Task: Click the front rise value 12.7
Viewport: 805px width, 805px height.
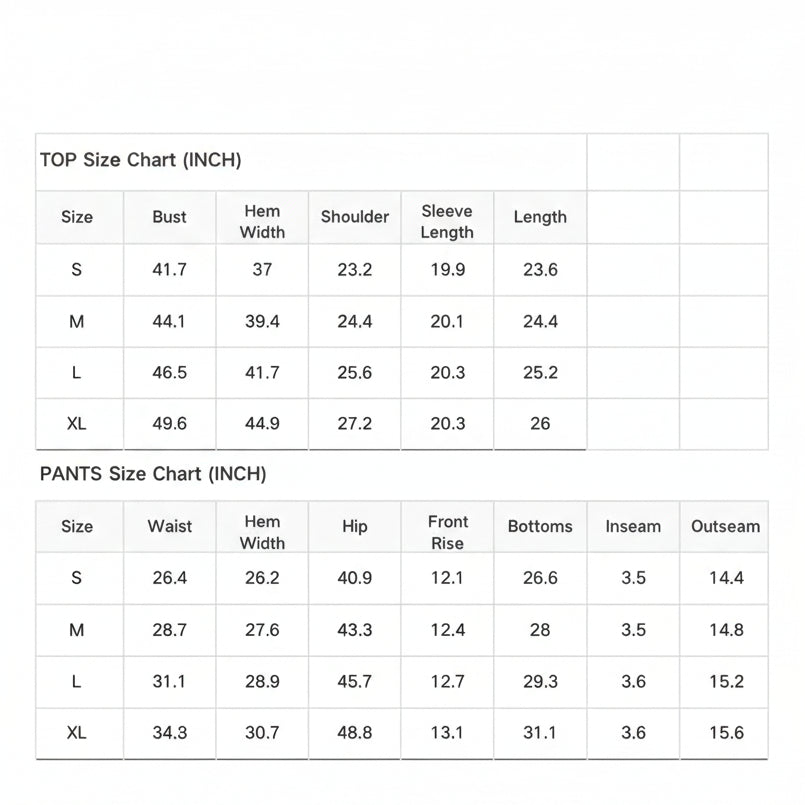Action: pos(448,682)
